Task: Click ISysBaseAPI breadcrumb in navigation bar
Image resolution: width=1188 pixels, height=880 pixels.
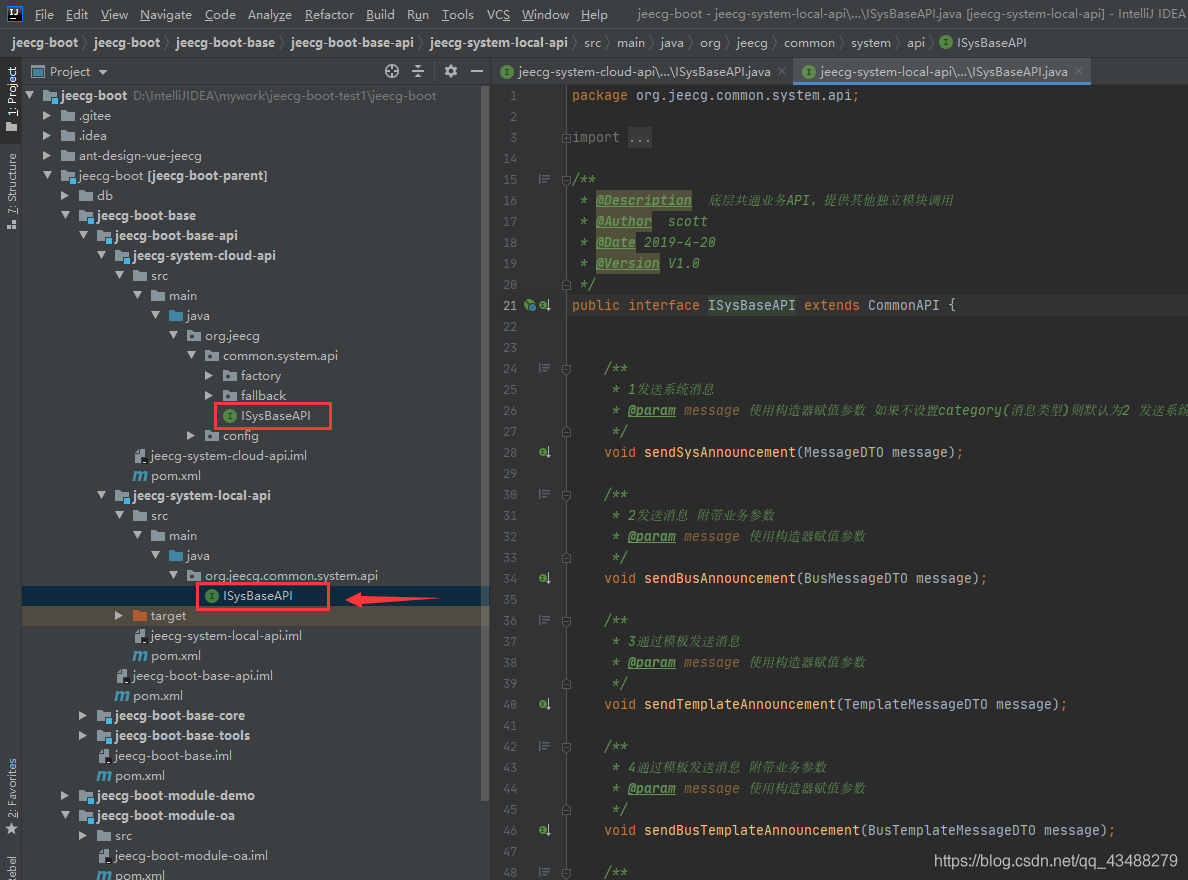Action: coord(983,42)
